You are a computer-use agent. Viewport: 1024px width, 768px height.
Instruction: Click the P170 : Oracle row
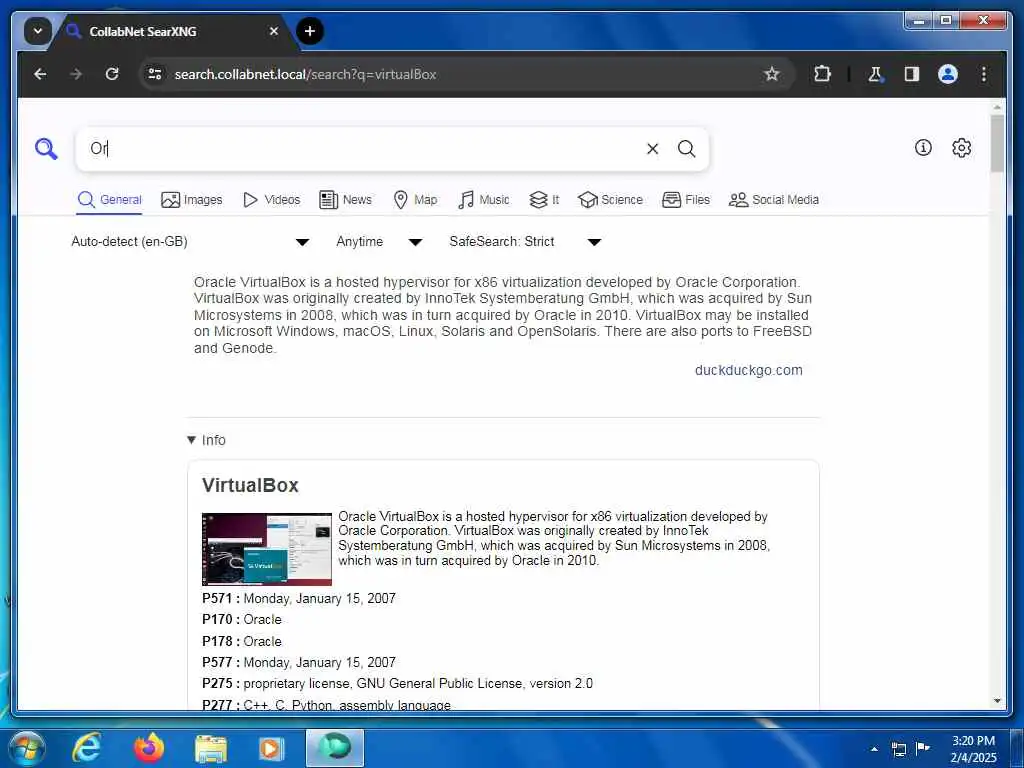tap(242, 620)
